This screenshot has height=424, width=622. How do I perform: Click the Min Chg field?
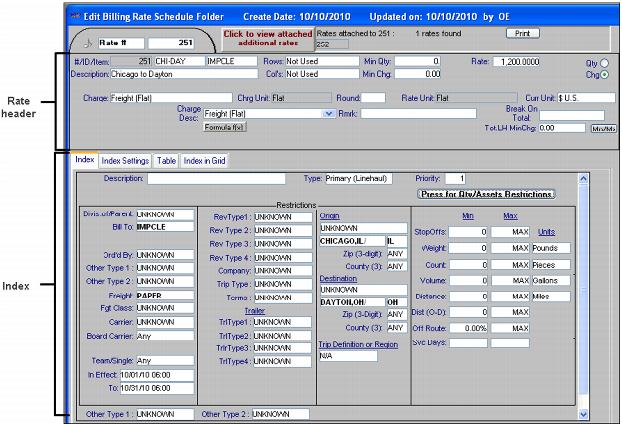[417, 74]
